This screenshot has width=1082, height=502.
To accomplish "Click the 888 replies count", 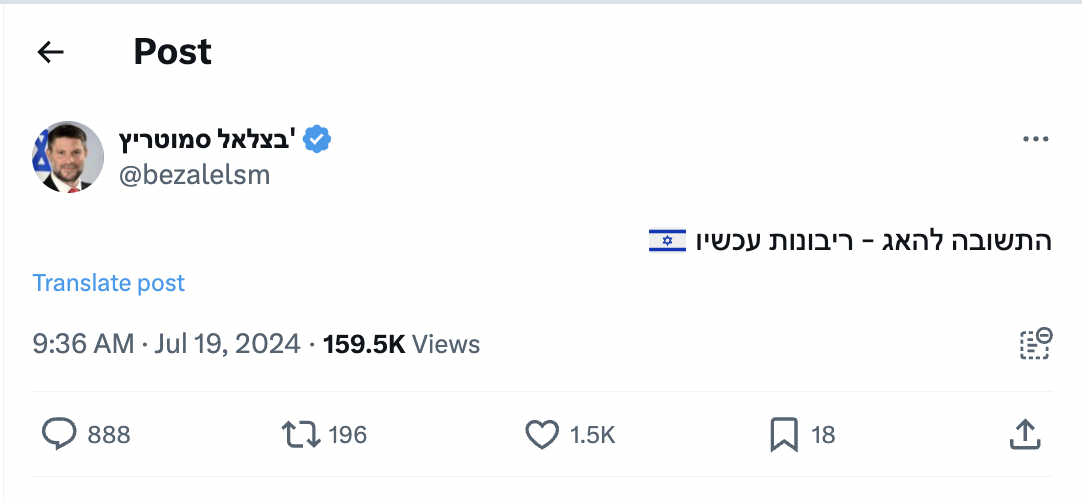I will (x=109, y=435).
